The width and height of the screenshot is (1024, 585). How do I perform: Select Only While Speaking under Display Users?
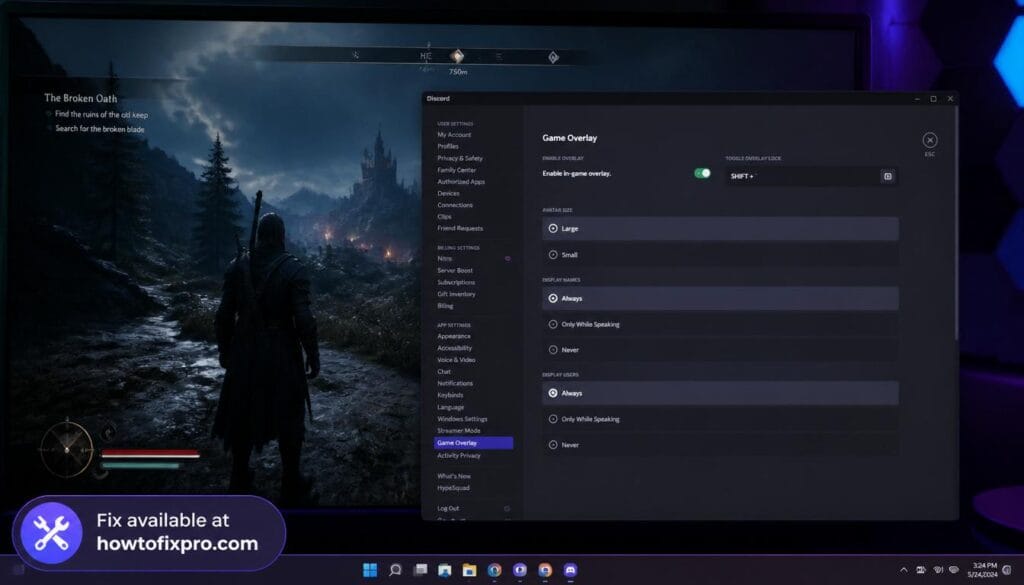pos(720,419)
